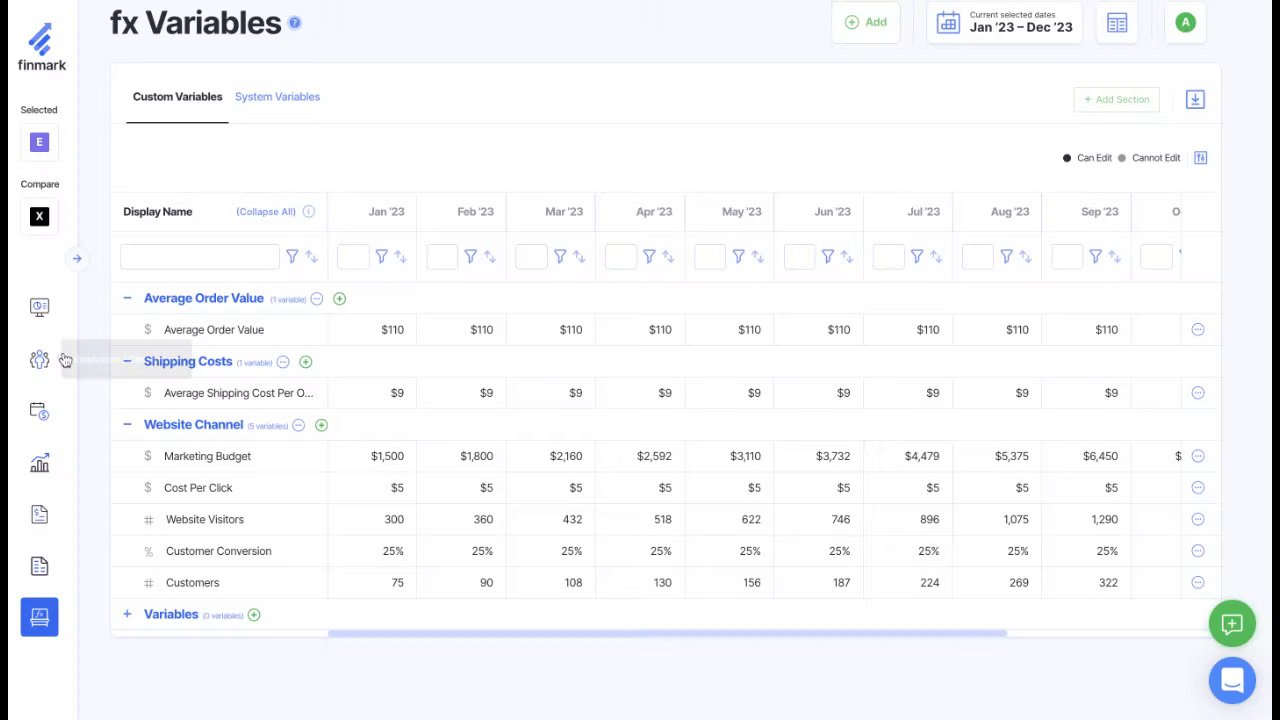Switch to the System Variables tab
1280x720 pixels.
277,97
